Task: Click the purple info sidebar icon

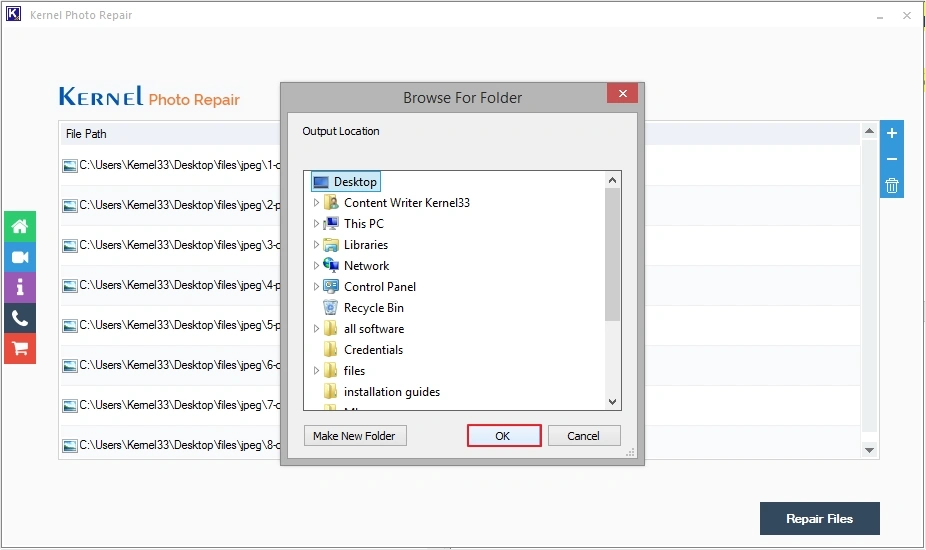Action: (19, 288)
